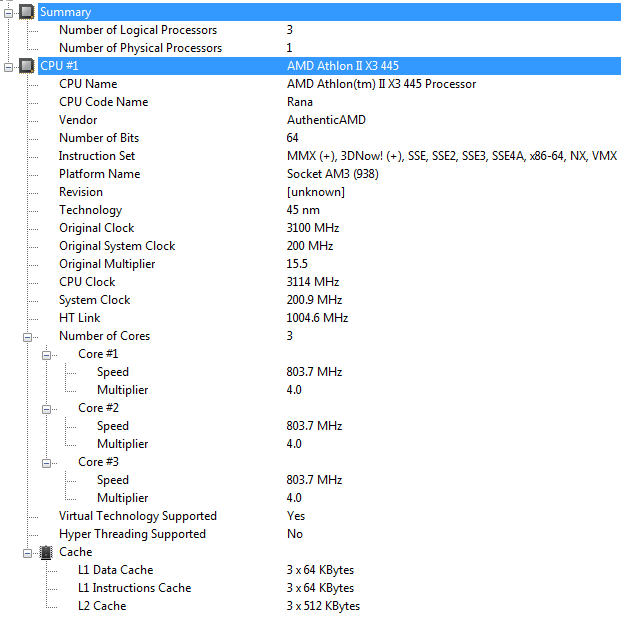Click the 'Yes' Virtual Technology value

coord(296,516)
